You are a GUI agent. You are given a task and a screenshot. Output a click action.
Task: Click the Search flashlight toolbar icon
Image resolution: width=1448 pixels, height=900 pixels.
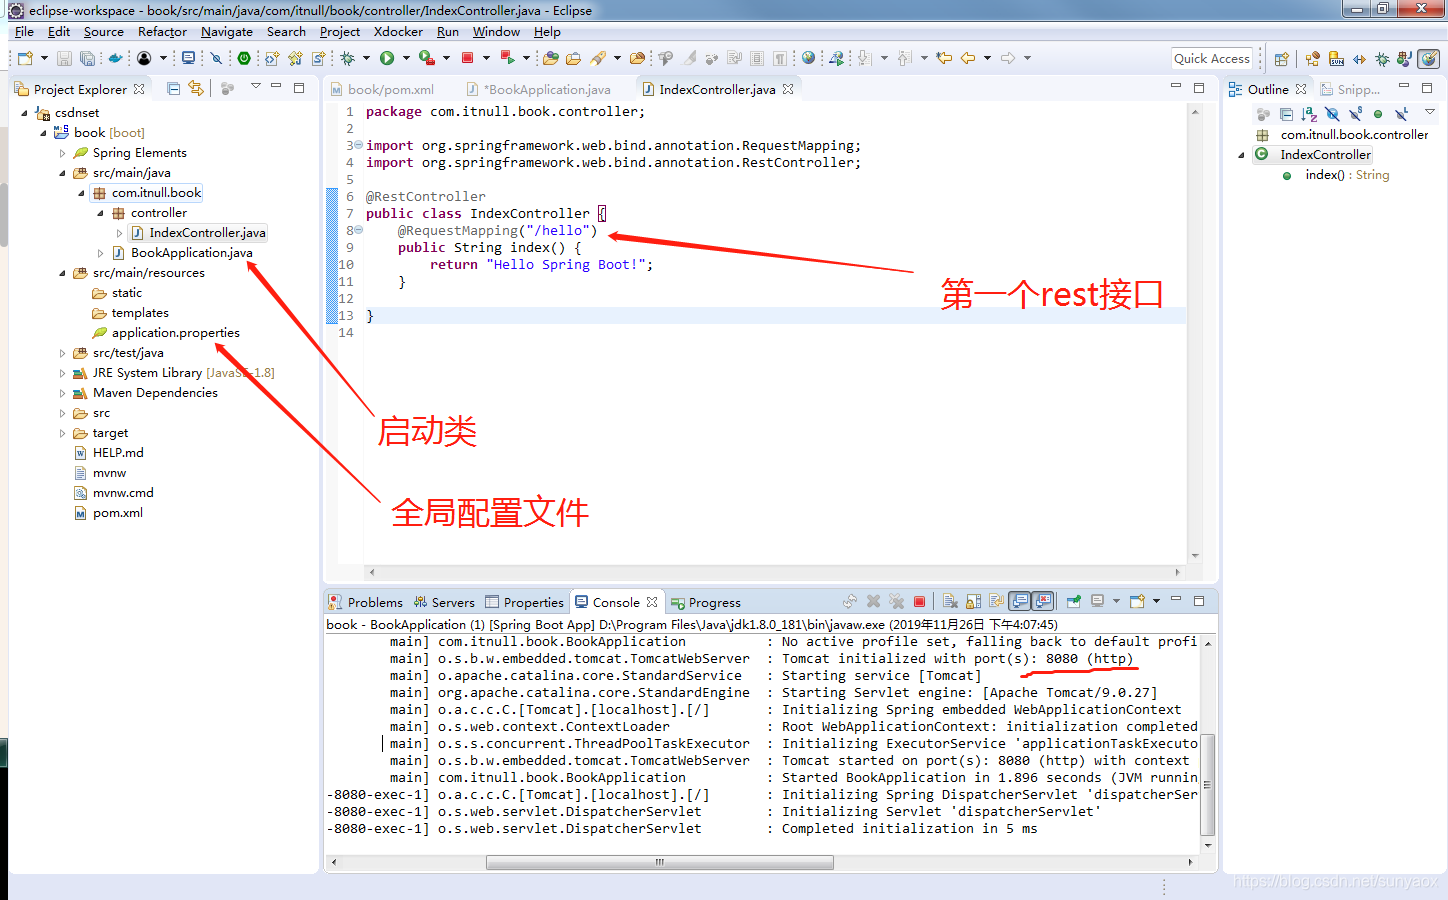tap(597, 58)
